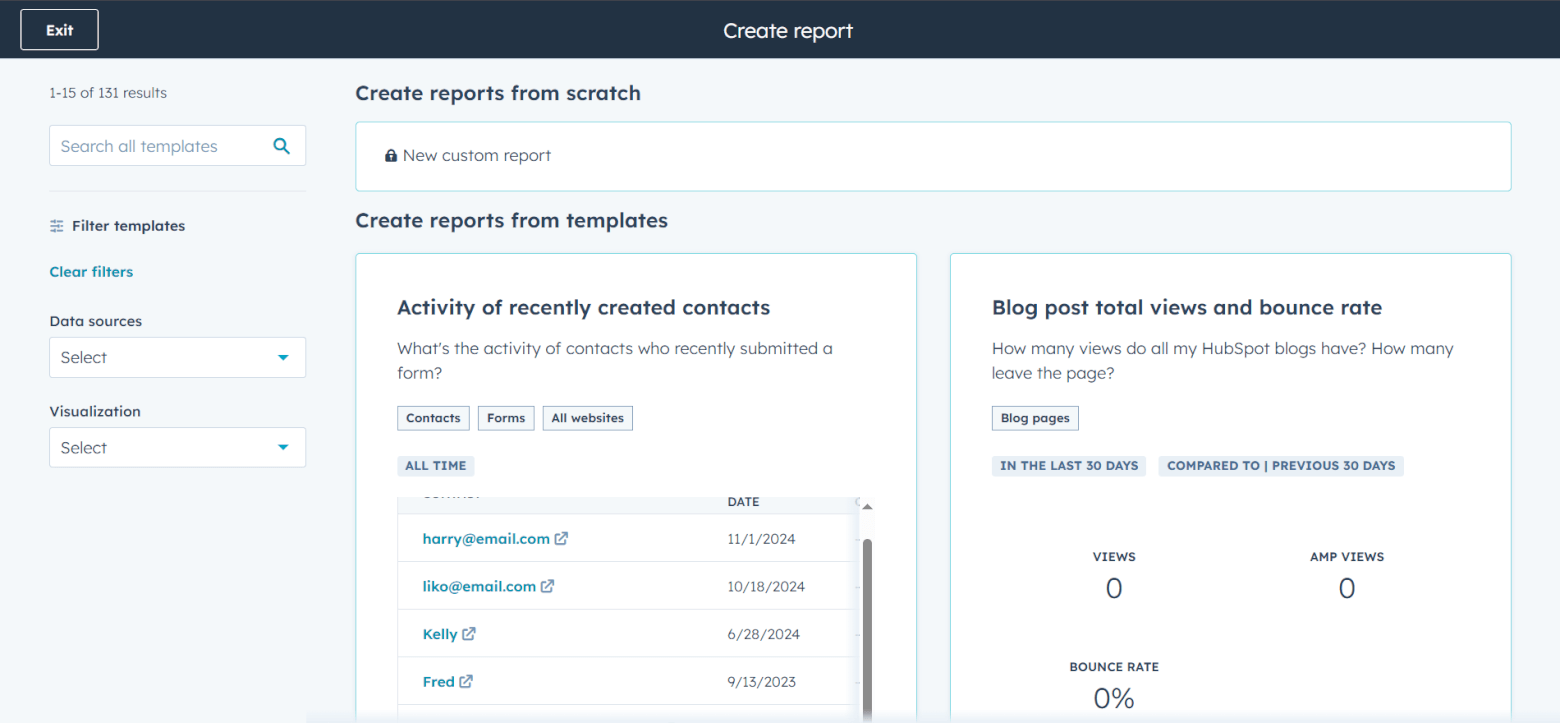
Task: Click the IN THE LAST 30 DAYS badge
Action: 1069,466
